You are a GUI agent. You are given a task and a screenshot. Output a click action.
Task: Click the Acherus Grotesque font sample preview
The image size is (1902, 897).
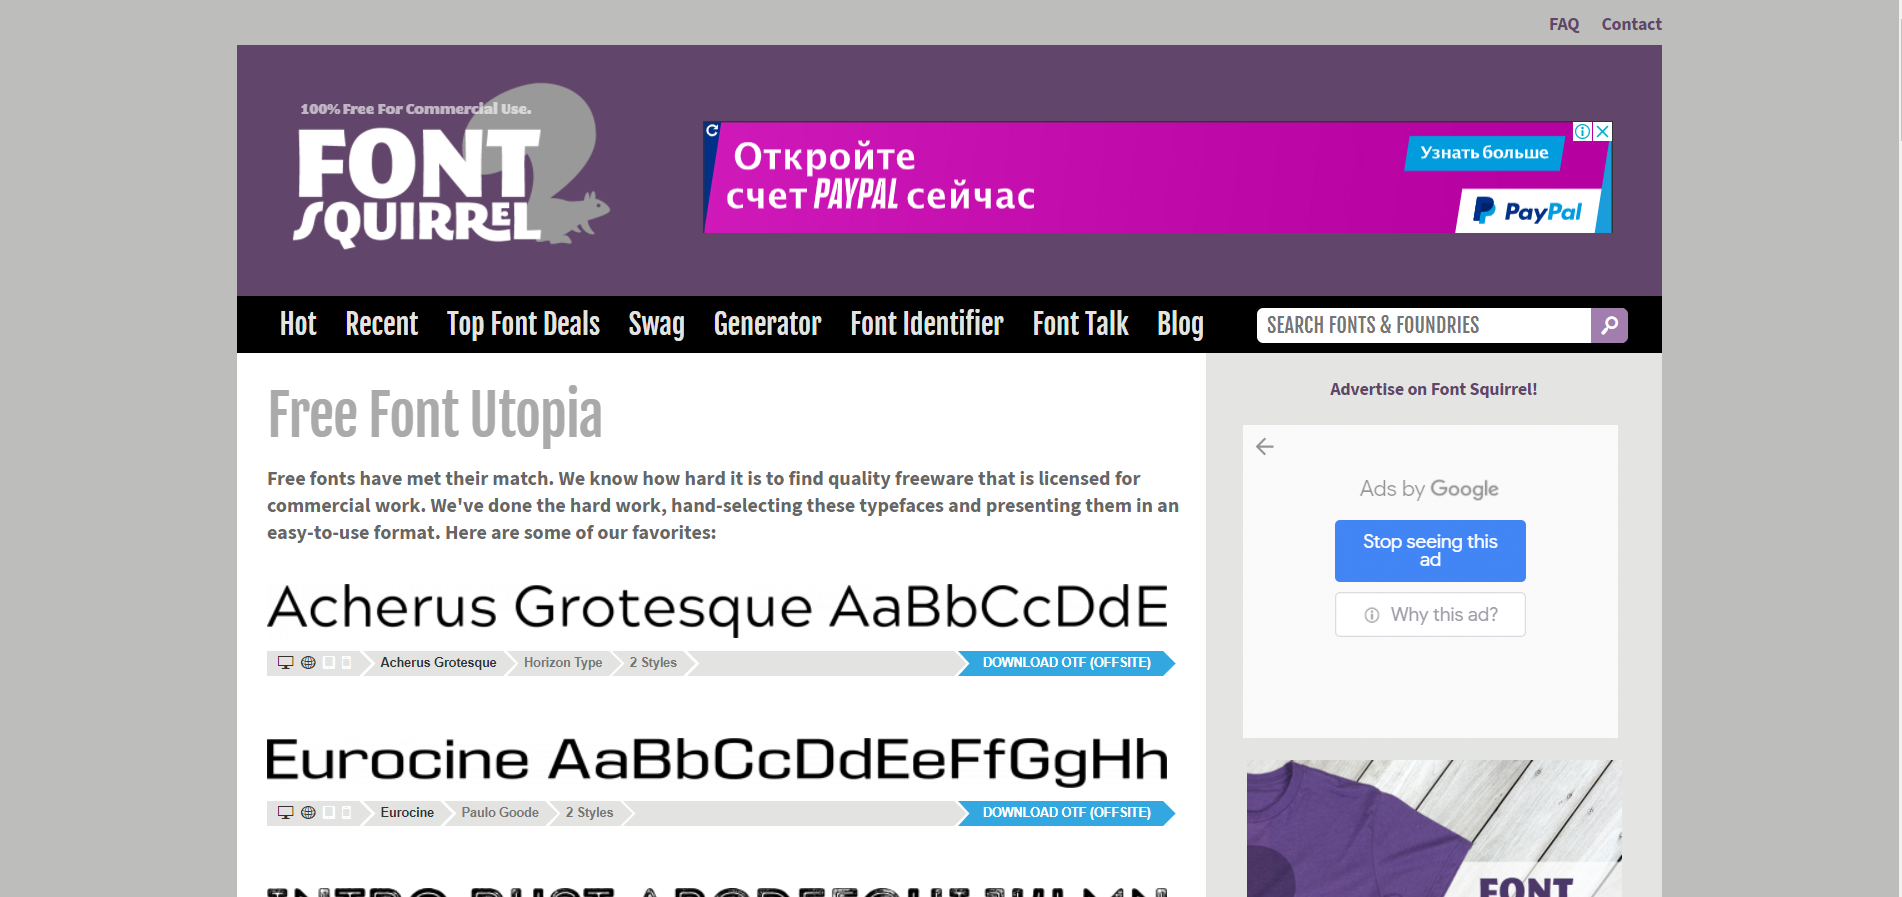click(718, 608)
